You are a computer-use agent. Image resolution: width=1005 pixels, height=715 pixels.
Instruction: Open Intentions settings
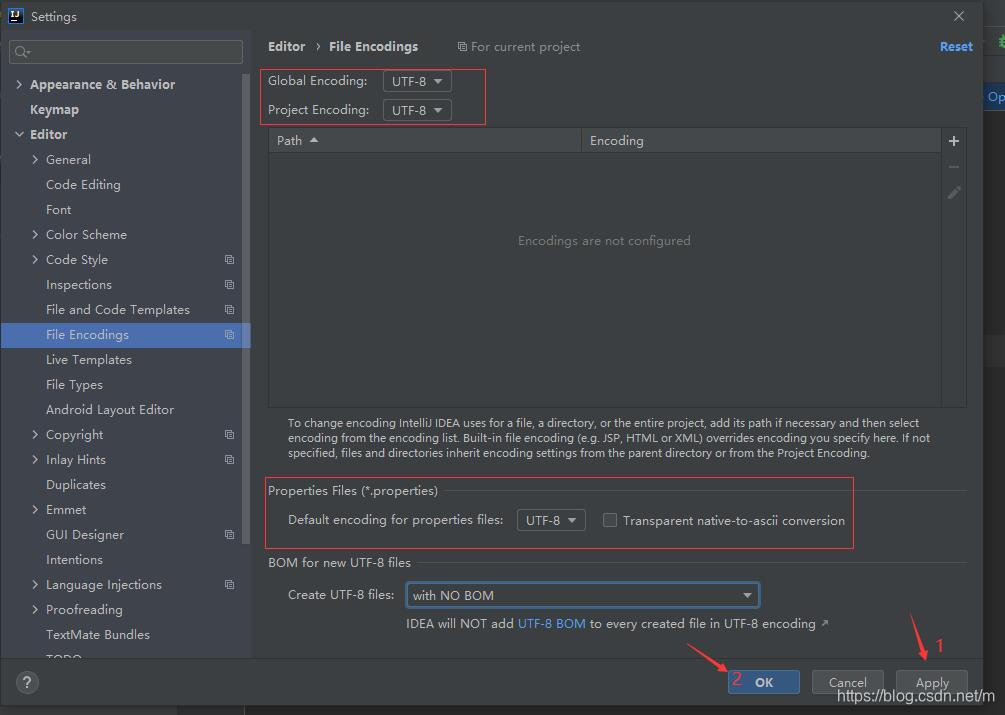pos(74,559)
